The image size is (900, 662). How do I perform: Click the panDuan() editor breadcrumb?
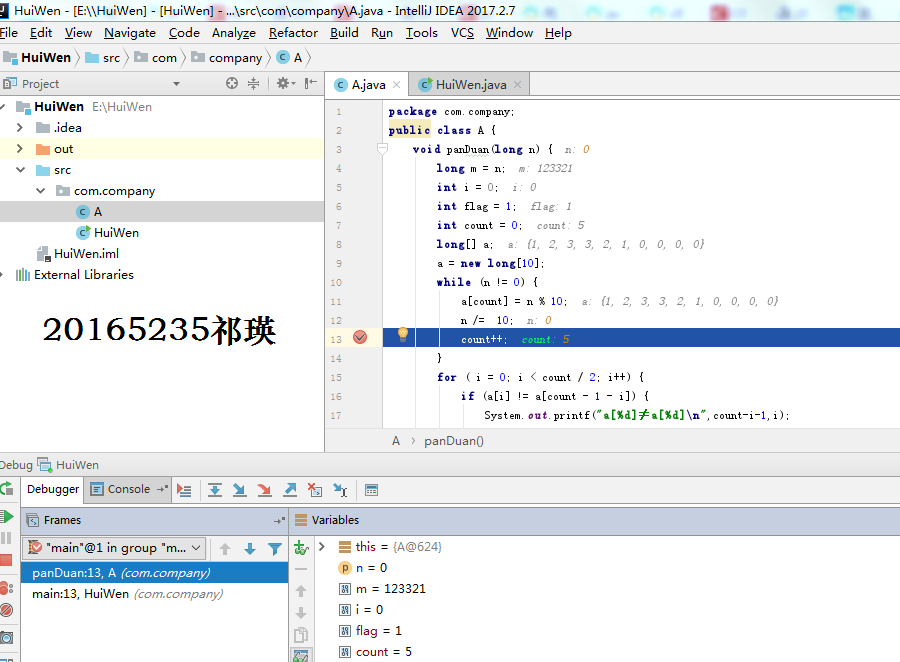click(454, 441)
